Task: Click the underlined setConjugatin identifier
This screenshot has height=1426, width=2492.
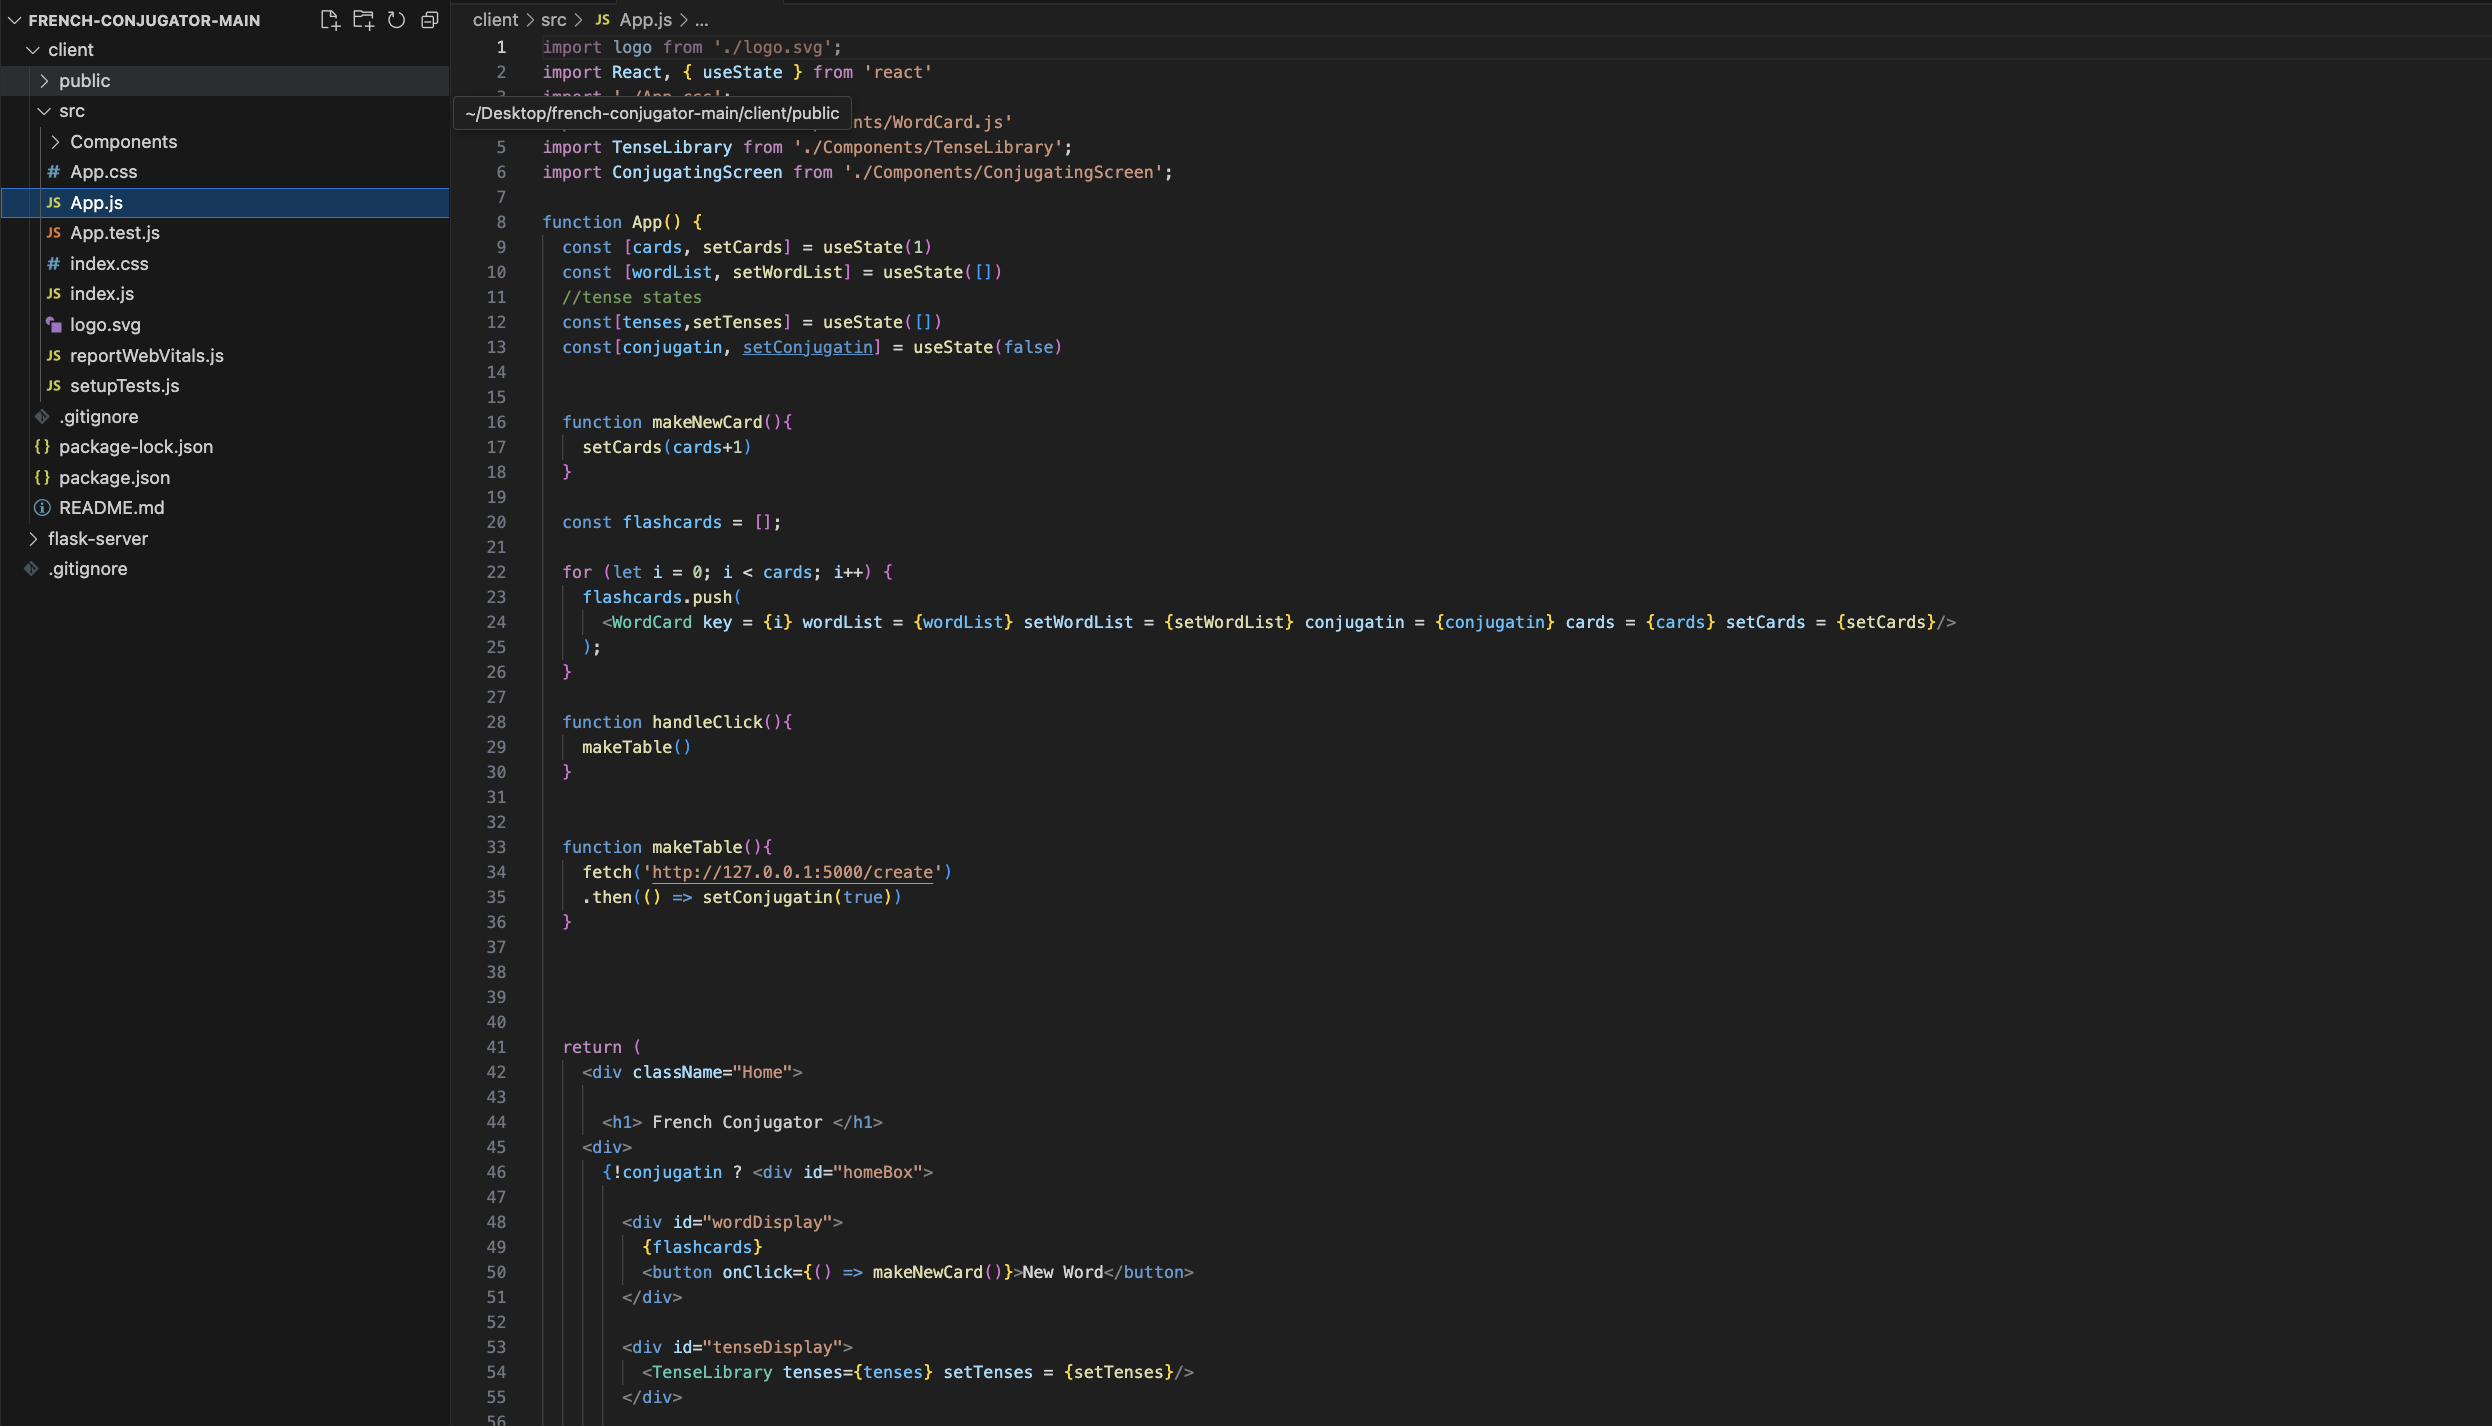Action: click(x=808, y=347)
